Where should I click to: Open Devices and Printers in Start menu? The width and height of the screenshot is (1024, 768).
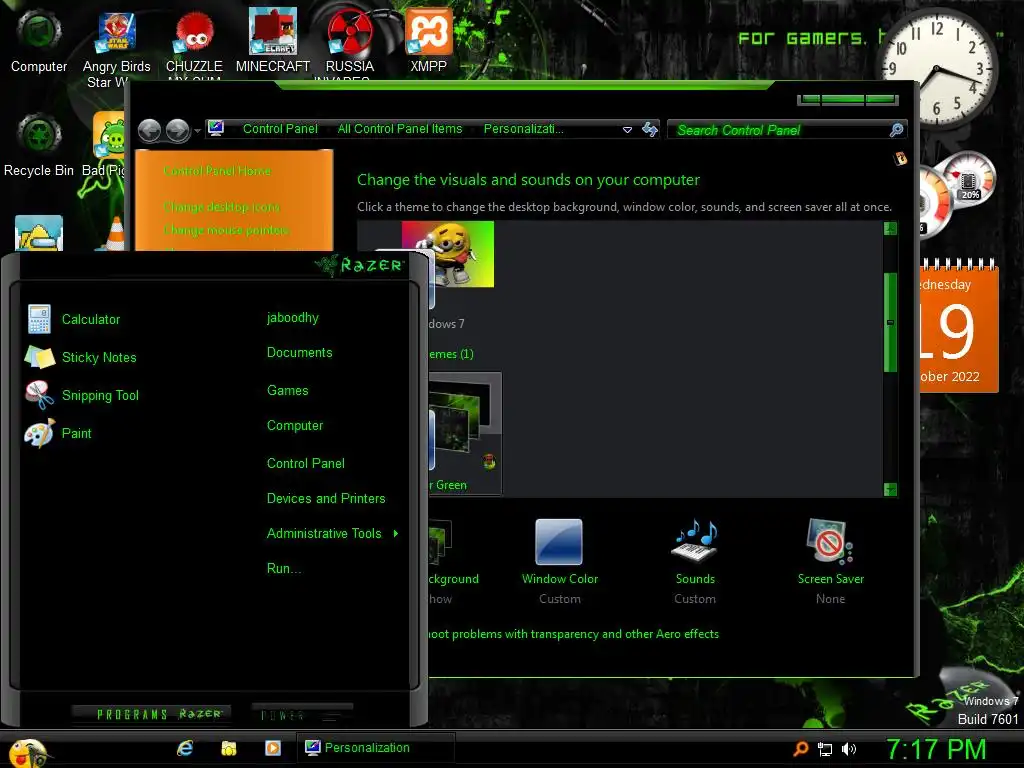click(326, 498)
